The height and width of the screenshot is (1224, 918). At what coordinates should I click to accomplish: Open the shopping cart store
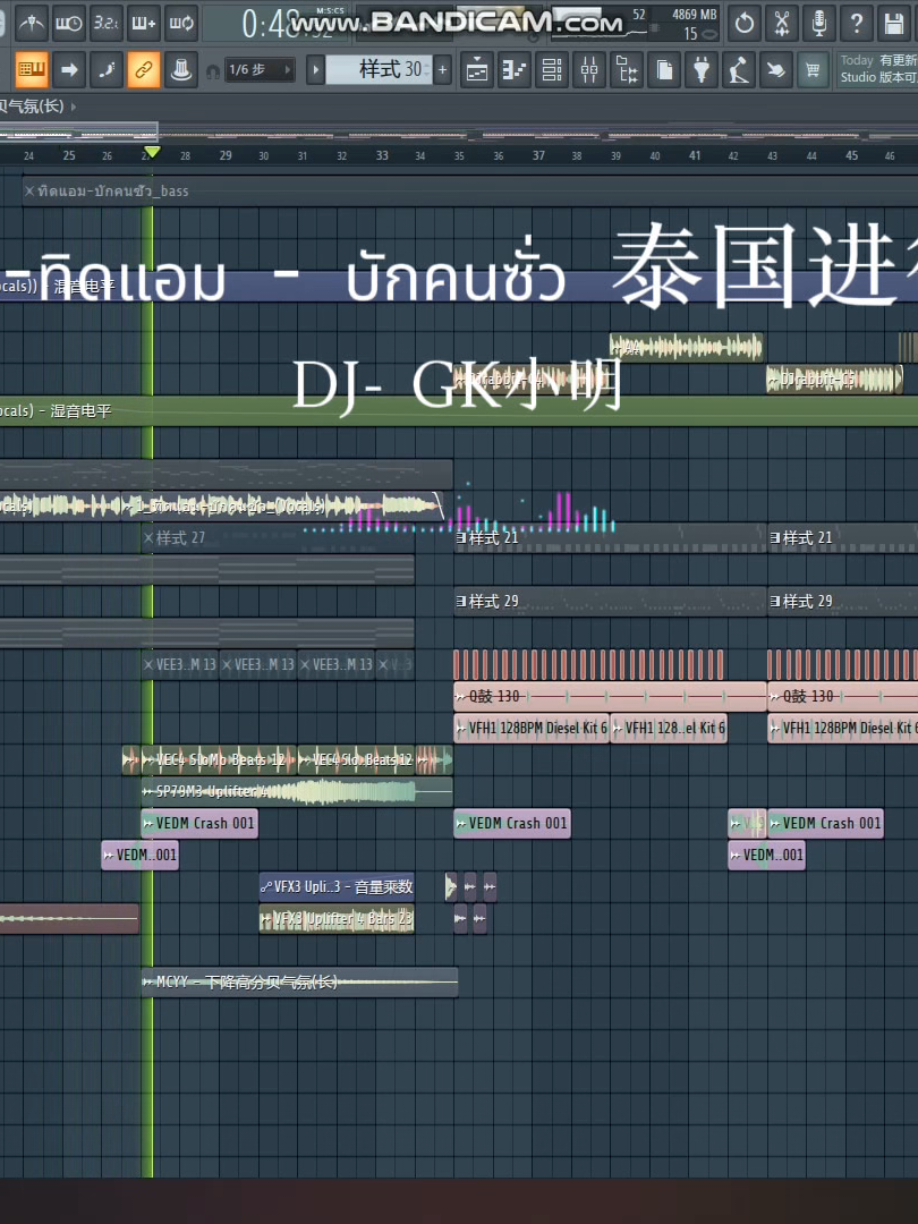click(x=813, y=70)
